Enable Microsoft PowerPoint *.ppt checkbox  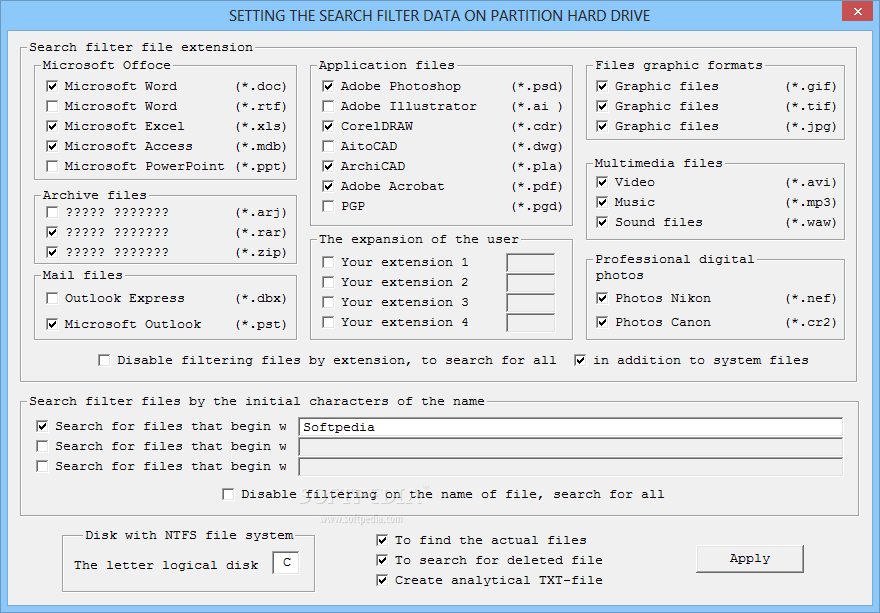point(52,166)
